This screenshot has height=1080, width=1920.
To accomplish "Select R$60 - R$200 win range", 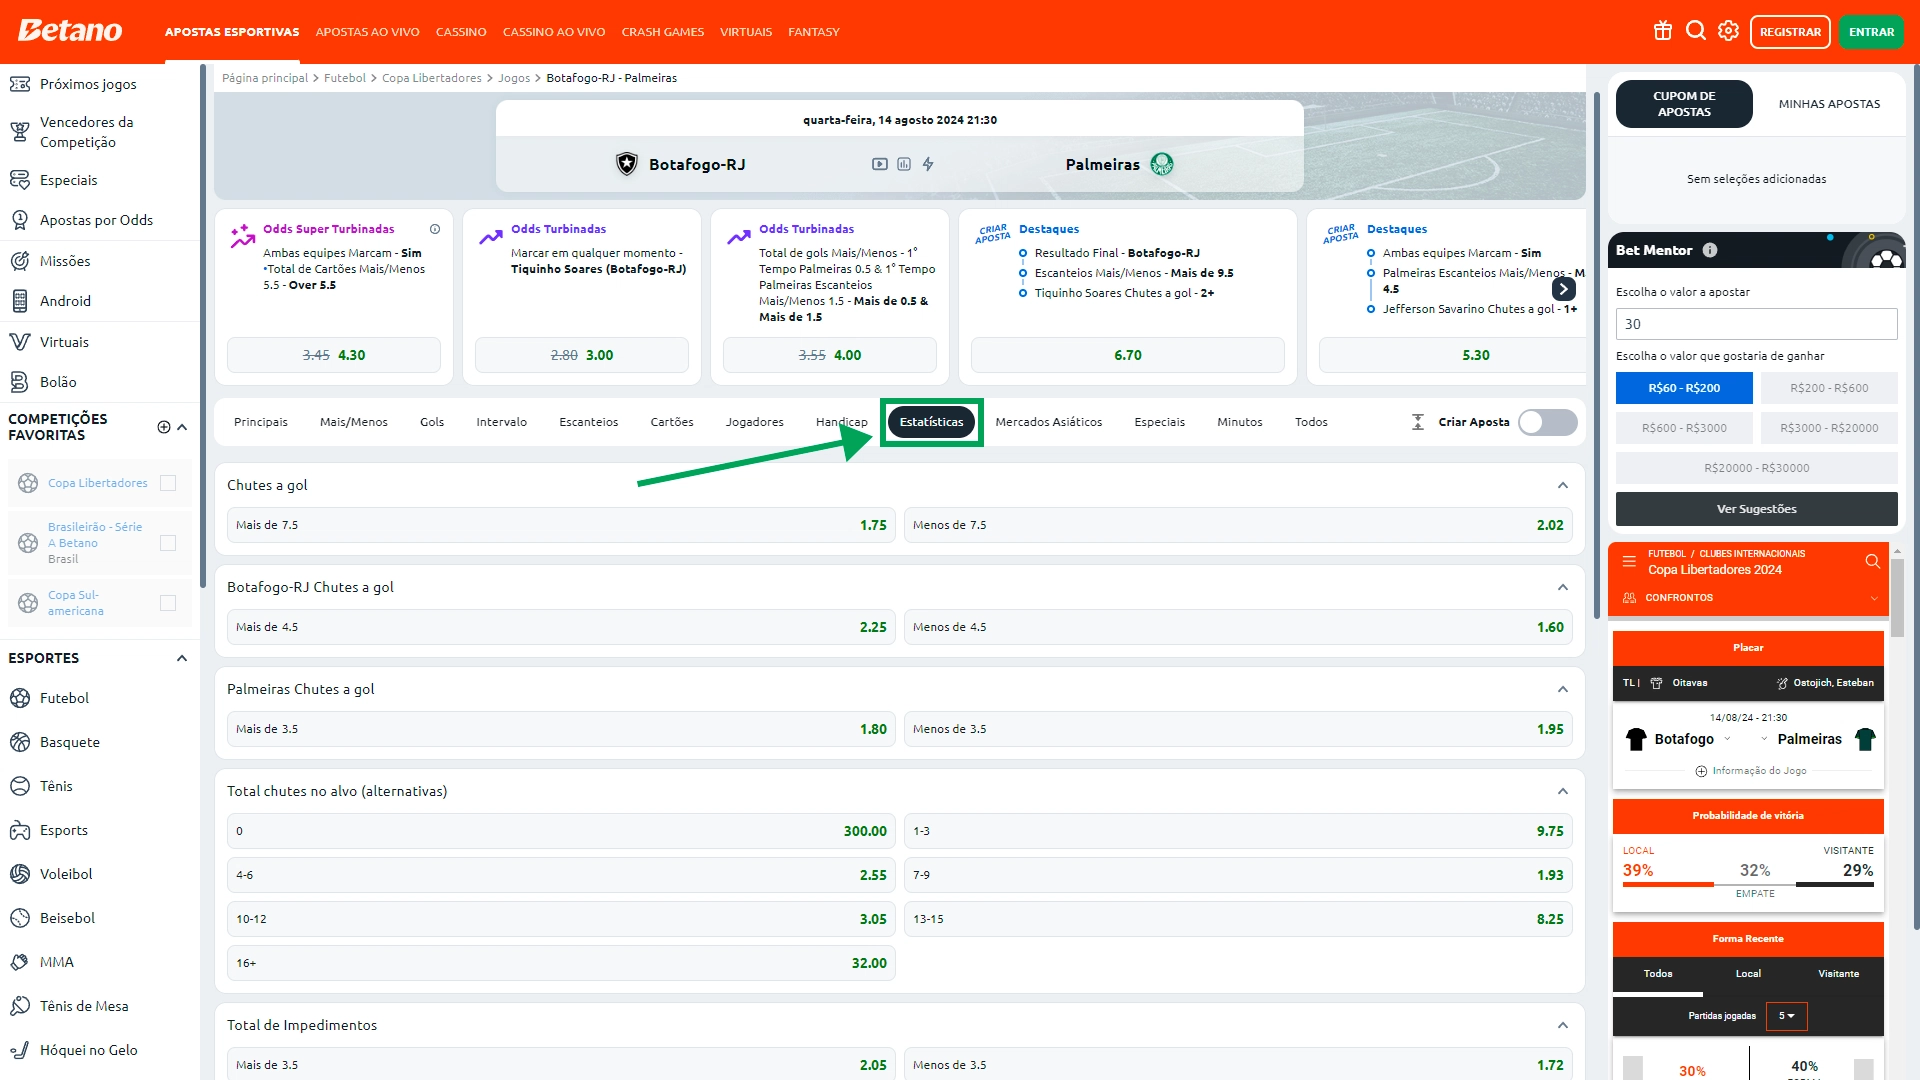I will [x=1684, y=388].
